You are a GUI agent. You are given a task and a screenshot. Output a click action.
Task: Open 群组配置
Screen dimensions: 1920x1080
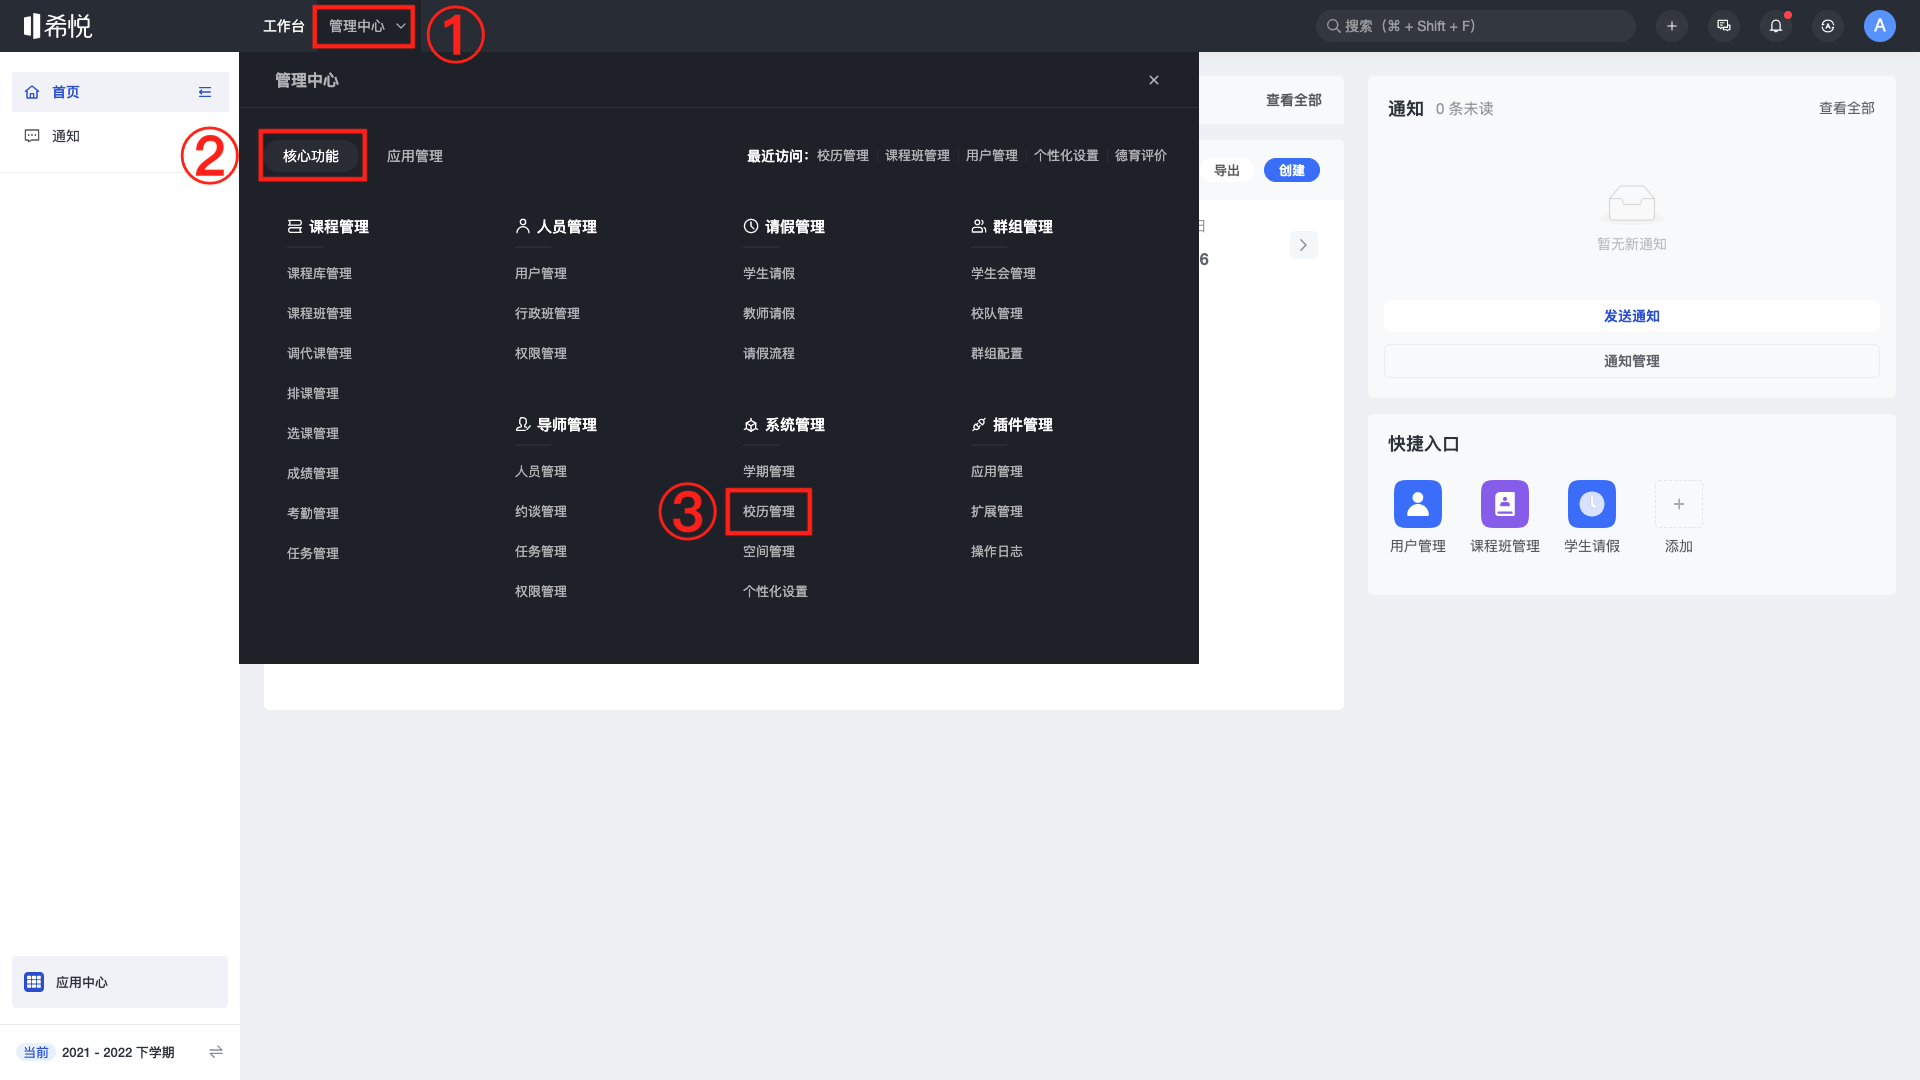click(x=997, y=353)
